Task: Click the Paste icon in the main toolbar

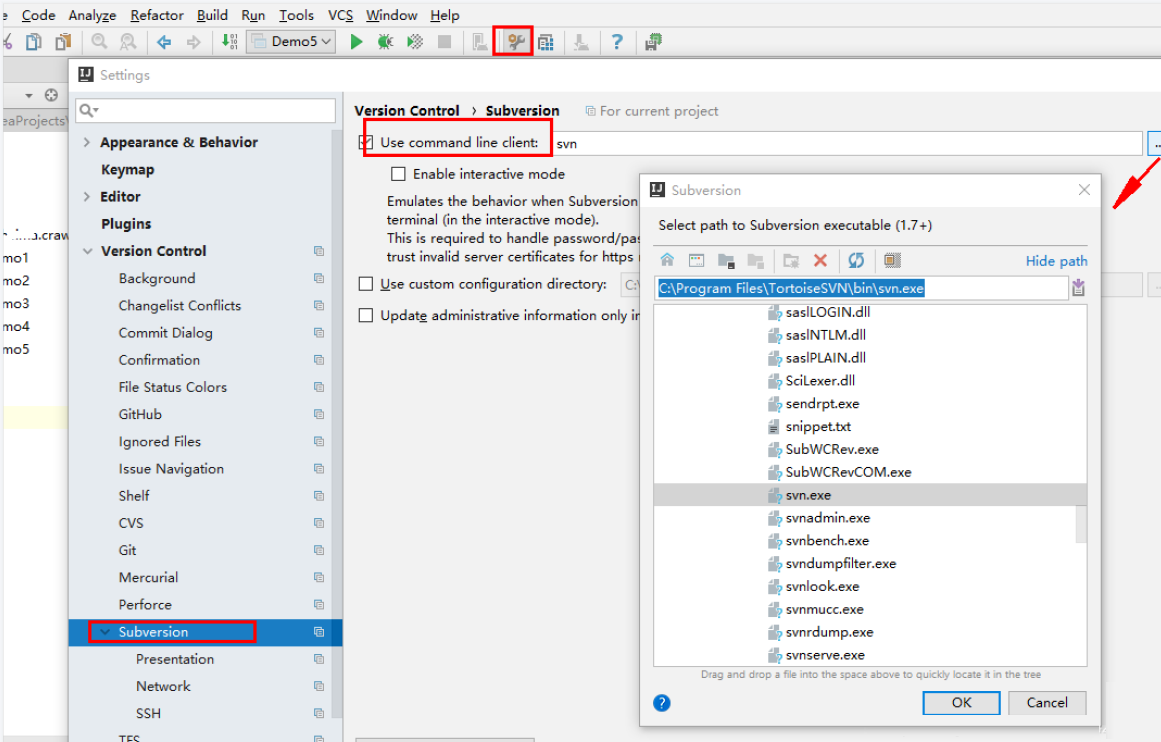Action: click(x=64, y=42)
